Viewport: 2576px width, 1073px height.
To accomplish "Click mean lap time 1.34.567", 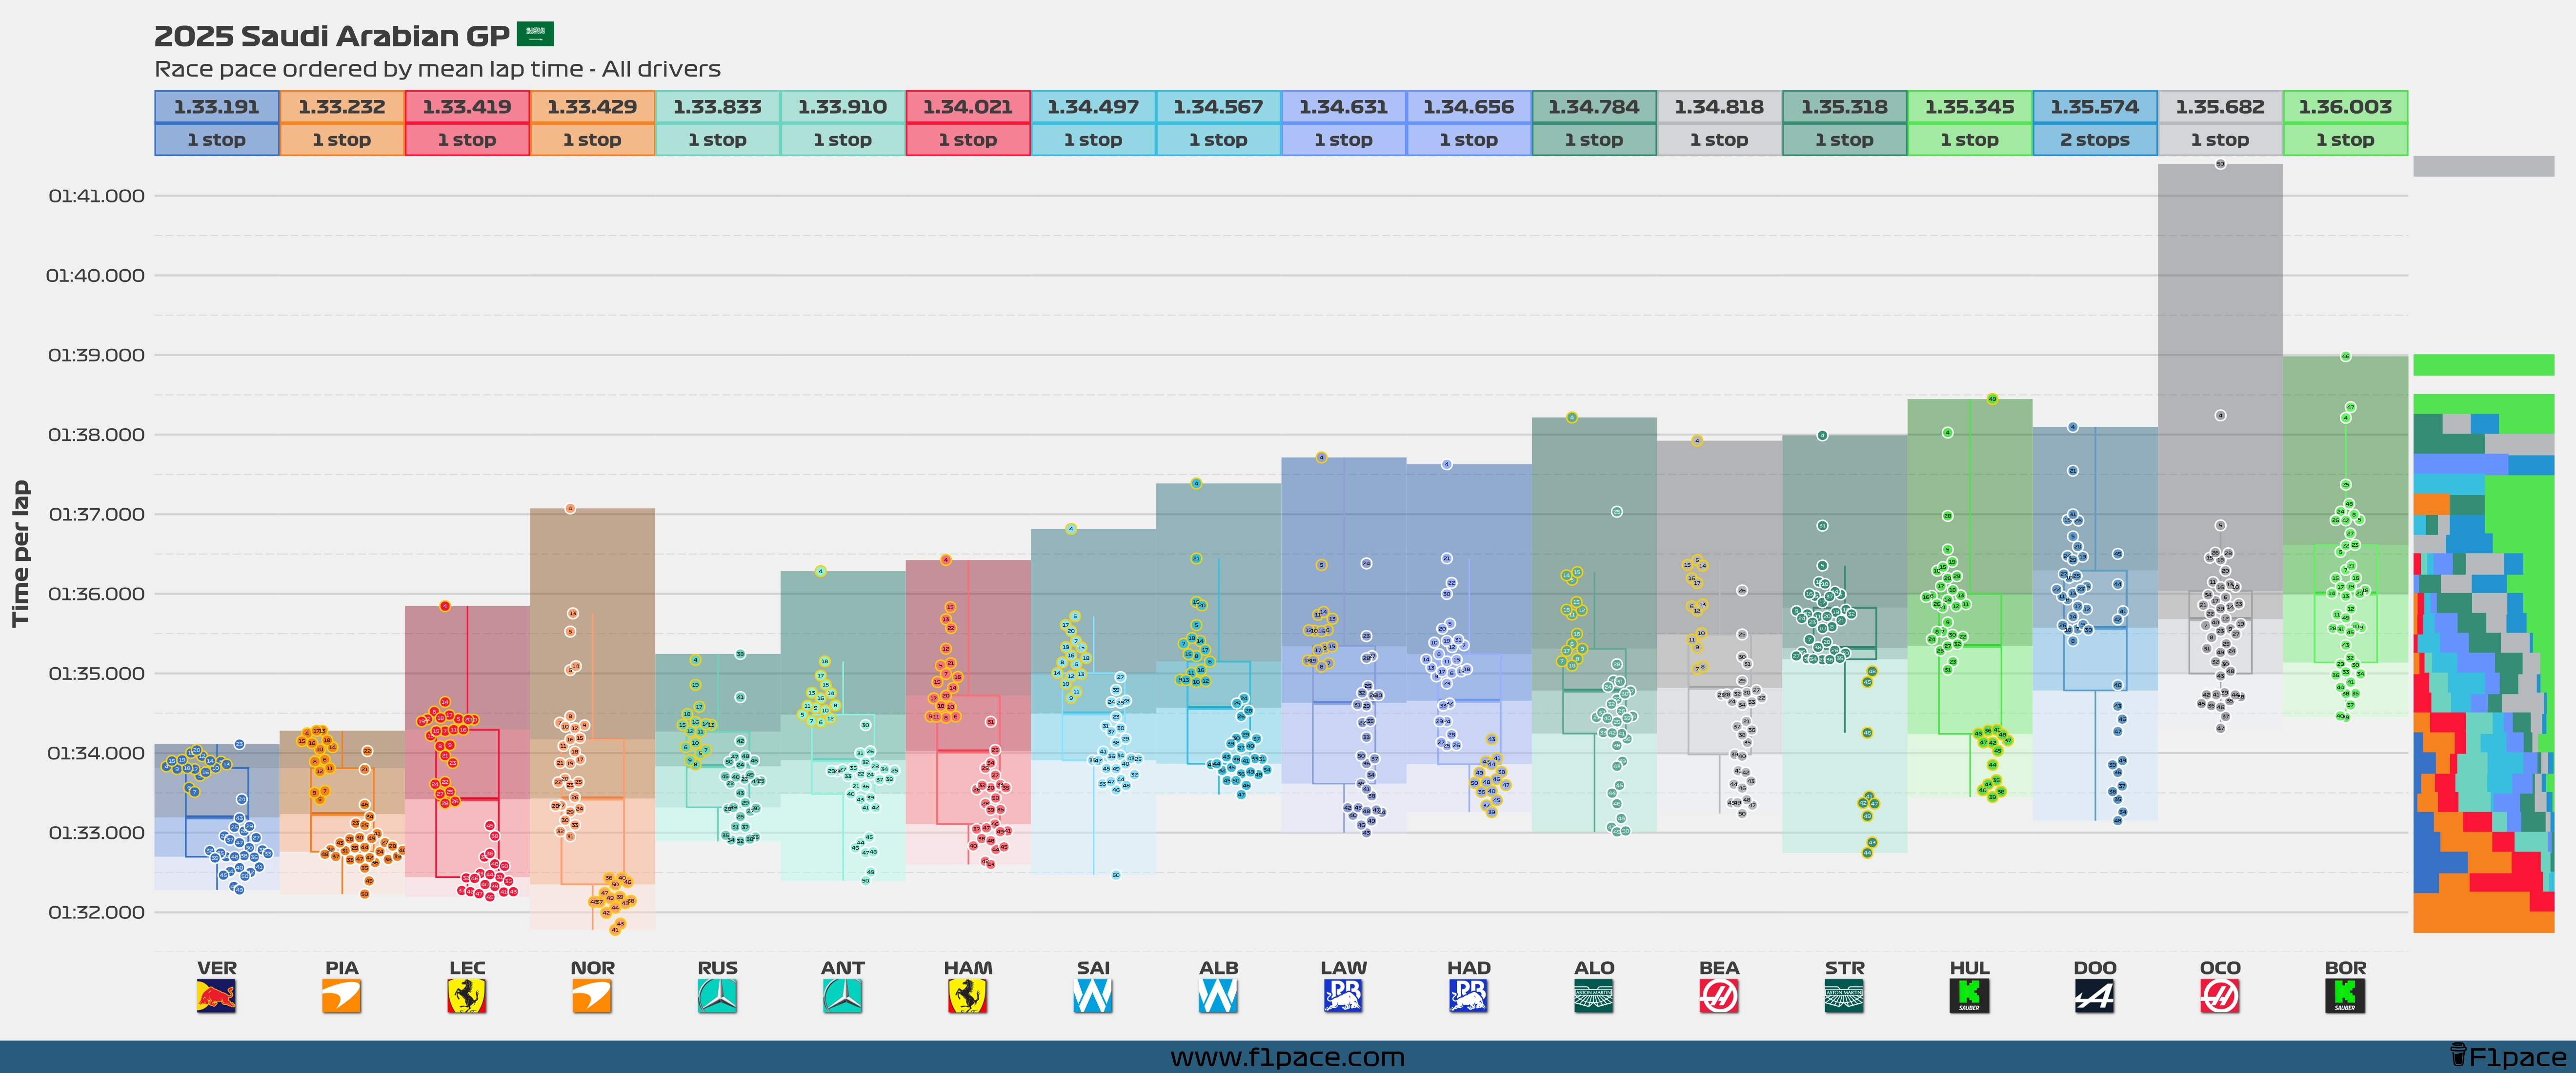I will [1219, 107].
